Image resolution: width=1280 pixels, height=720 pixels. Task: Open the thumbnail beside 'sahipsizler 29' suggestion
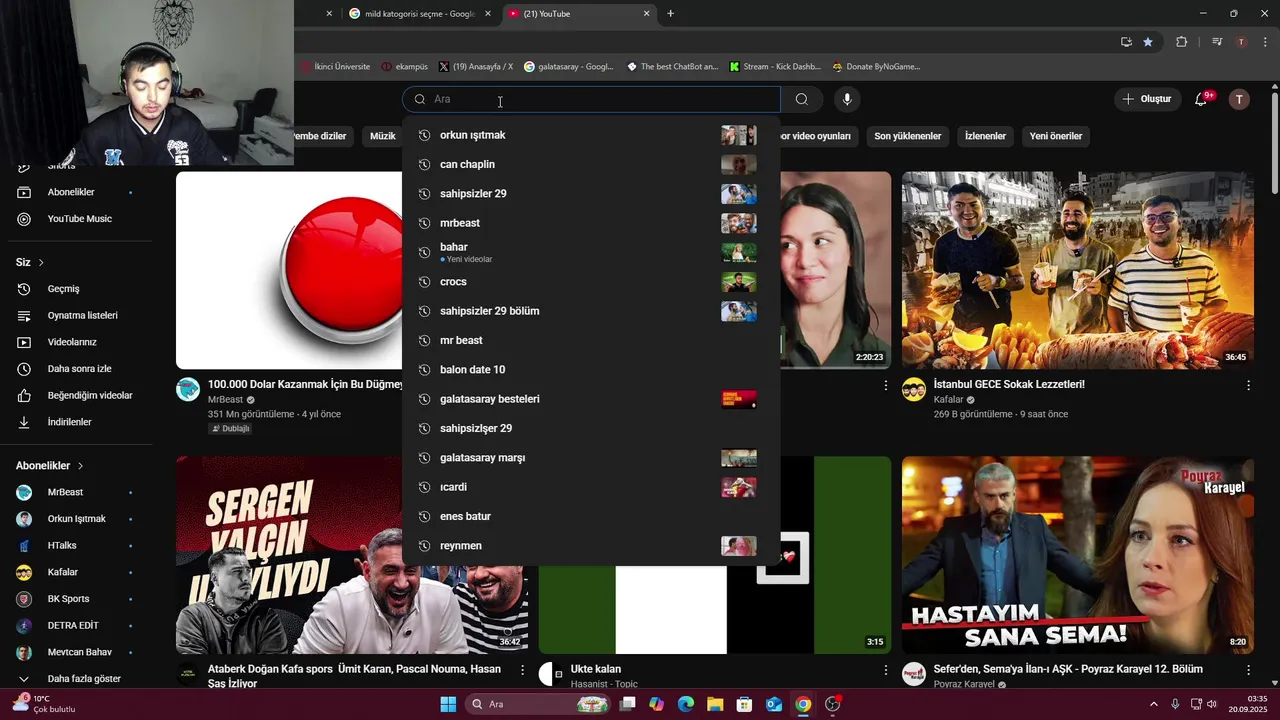point(739,194)
